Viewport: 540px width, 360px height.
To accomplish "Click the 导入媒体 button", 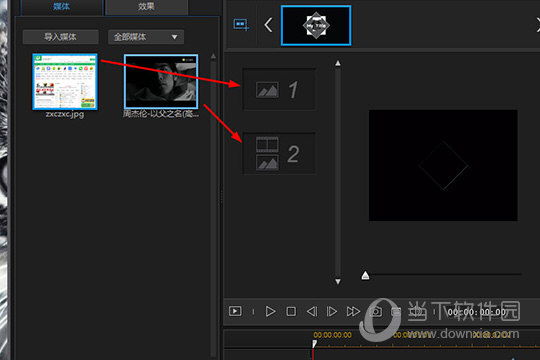I will coord(61,37).
